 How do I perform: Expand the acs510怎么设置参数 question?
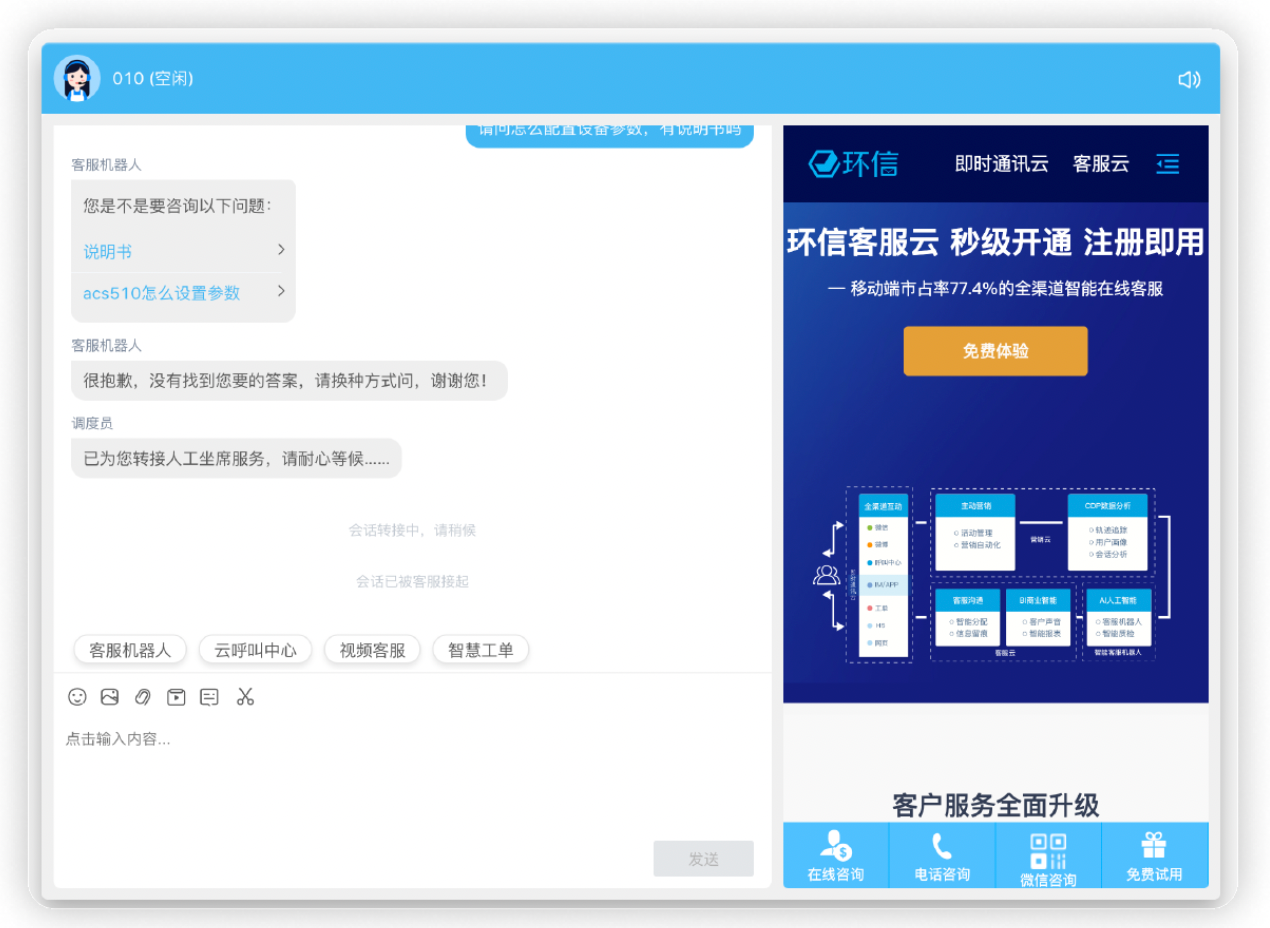183,292
